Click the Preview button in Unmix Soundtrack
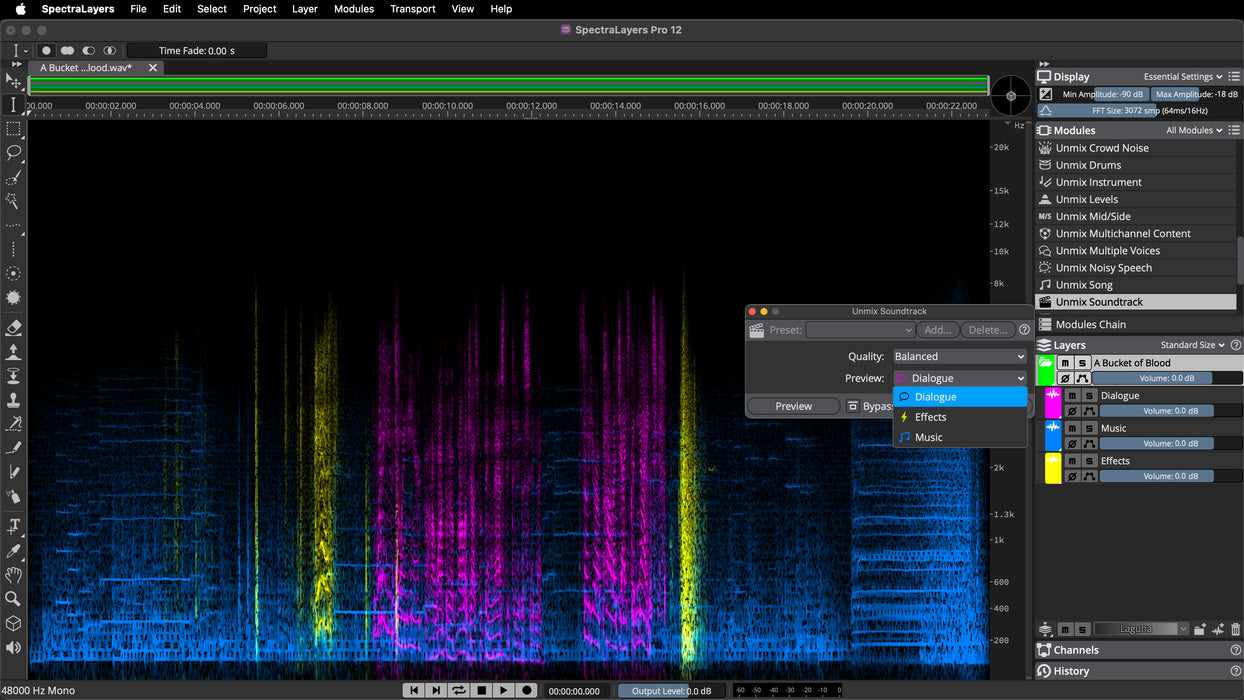1244x700 pixels. coord(793,406)
